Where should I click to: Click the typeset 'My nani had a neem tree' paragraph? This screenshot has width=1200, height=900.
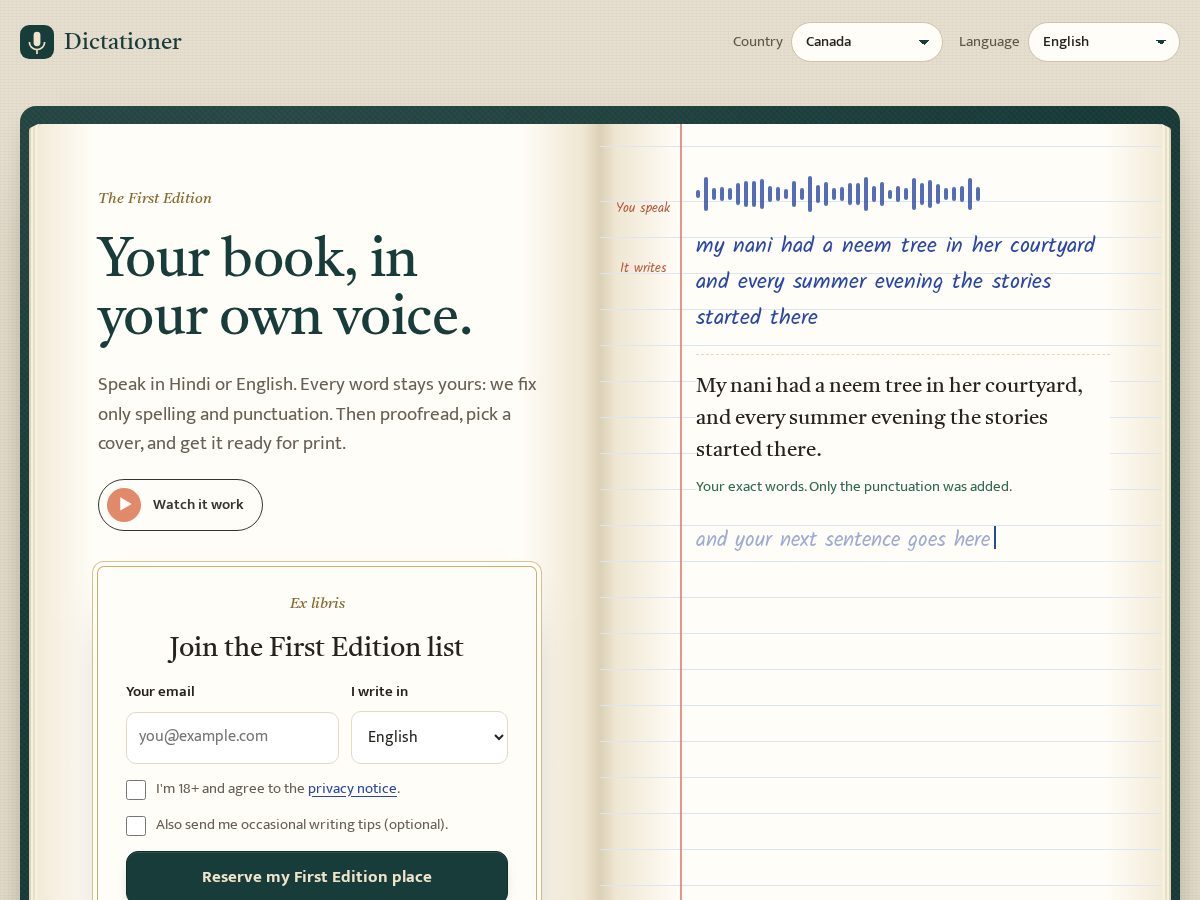pos(889,417)
